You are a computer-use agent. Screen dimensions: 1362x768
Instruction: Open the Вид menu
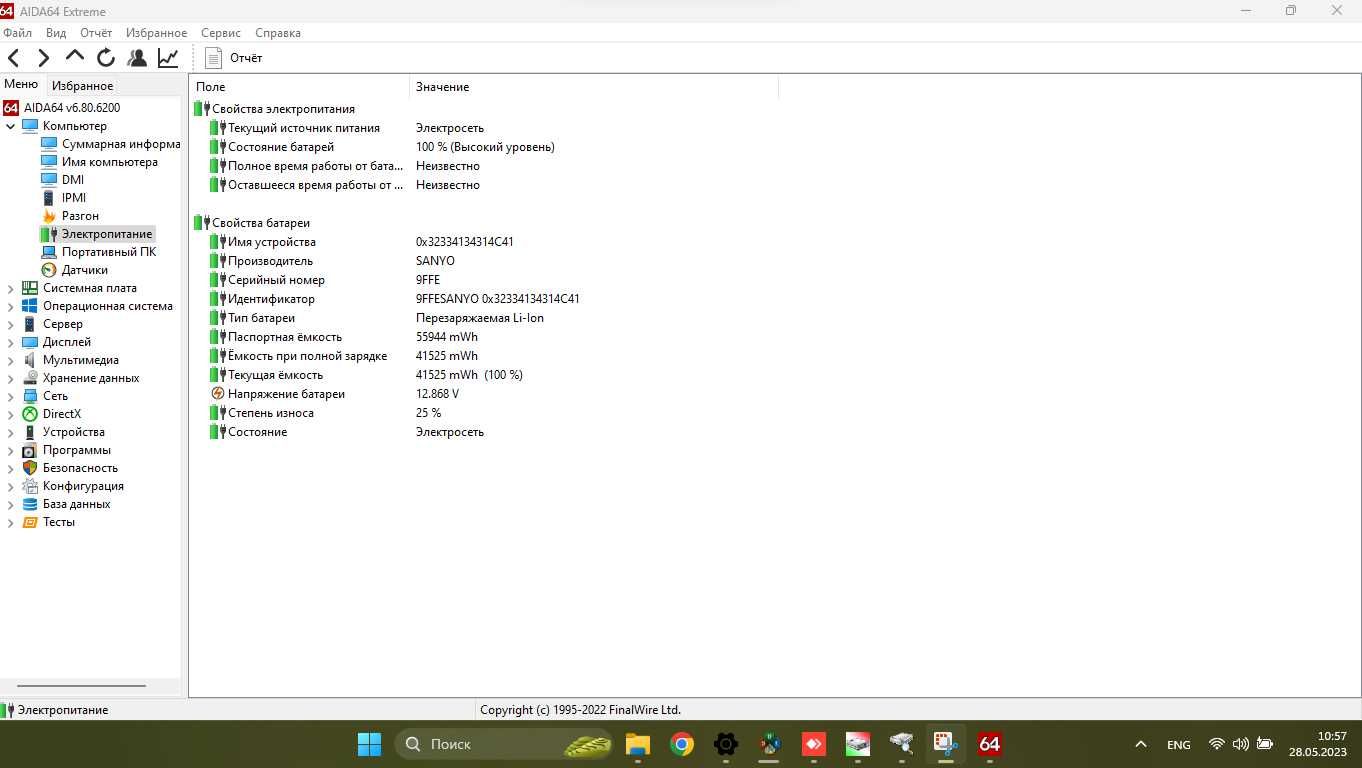point(56,33)
